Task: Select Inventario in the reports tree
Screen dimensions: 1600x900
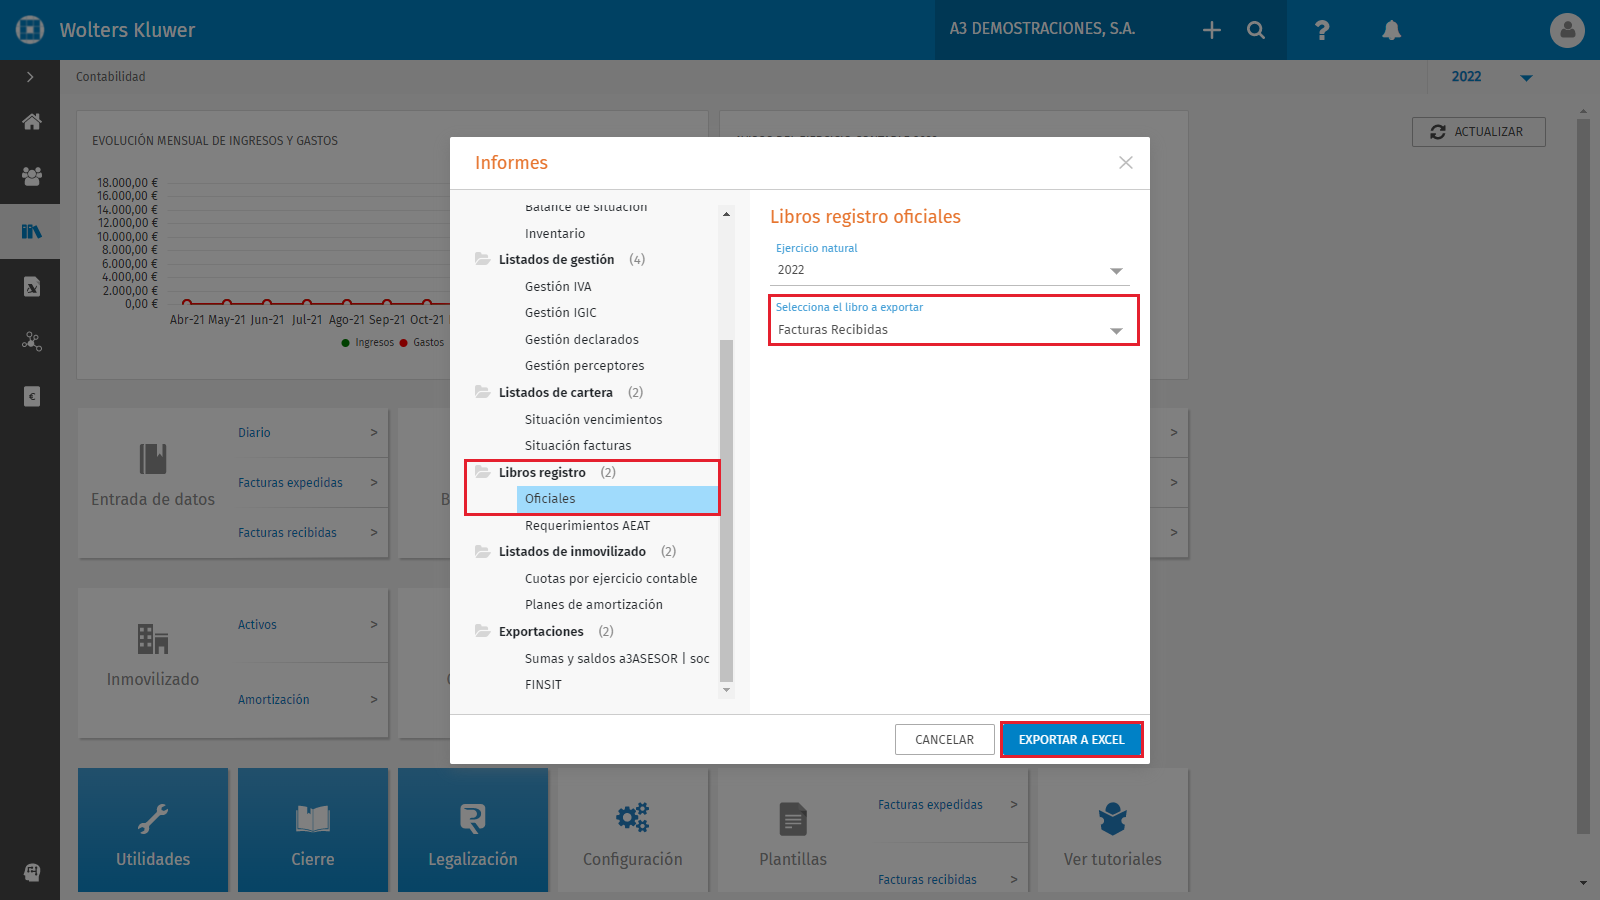Action: [x=555, y=233]
